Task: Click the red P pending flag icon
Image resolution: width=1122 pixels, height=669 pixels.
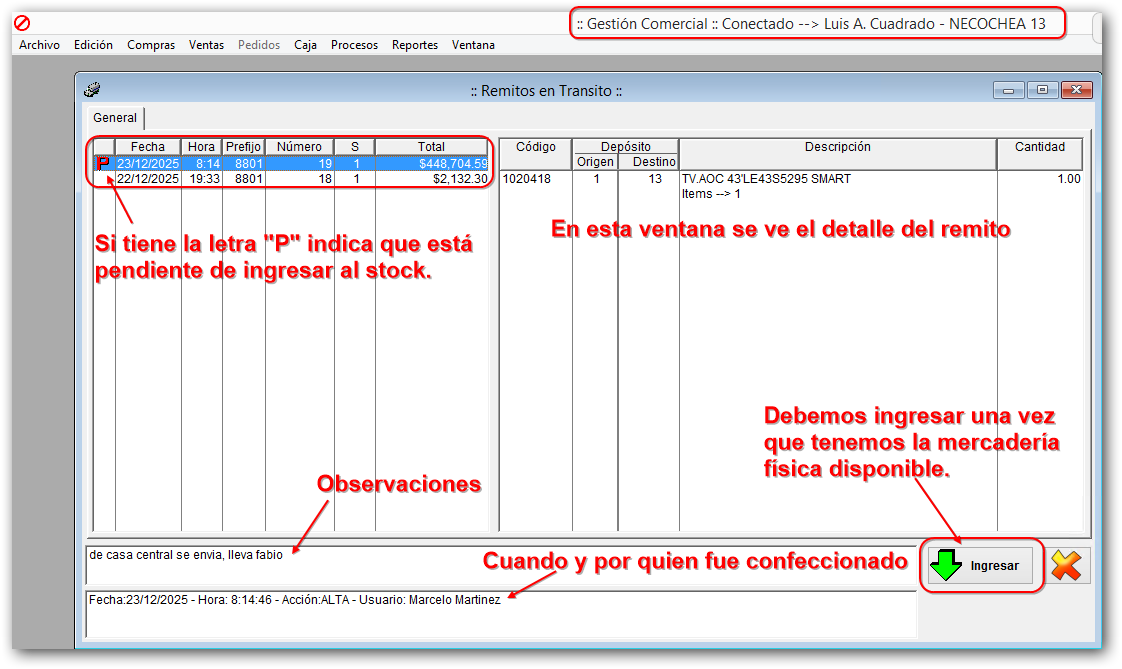Action: (103, 163)
